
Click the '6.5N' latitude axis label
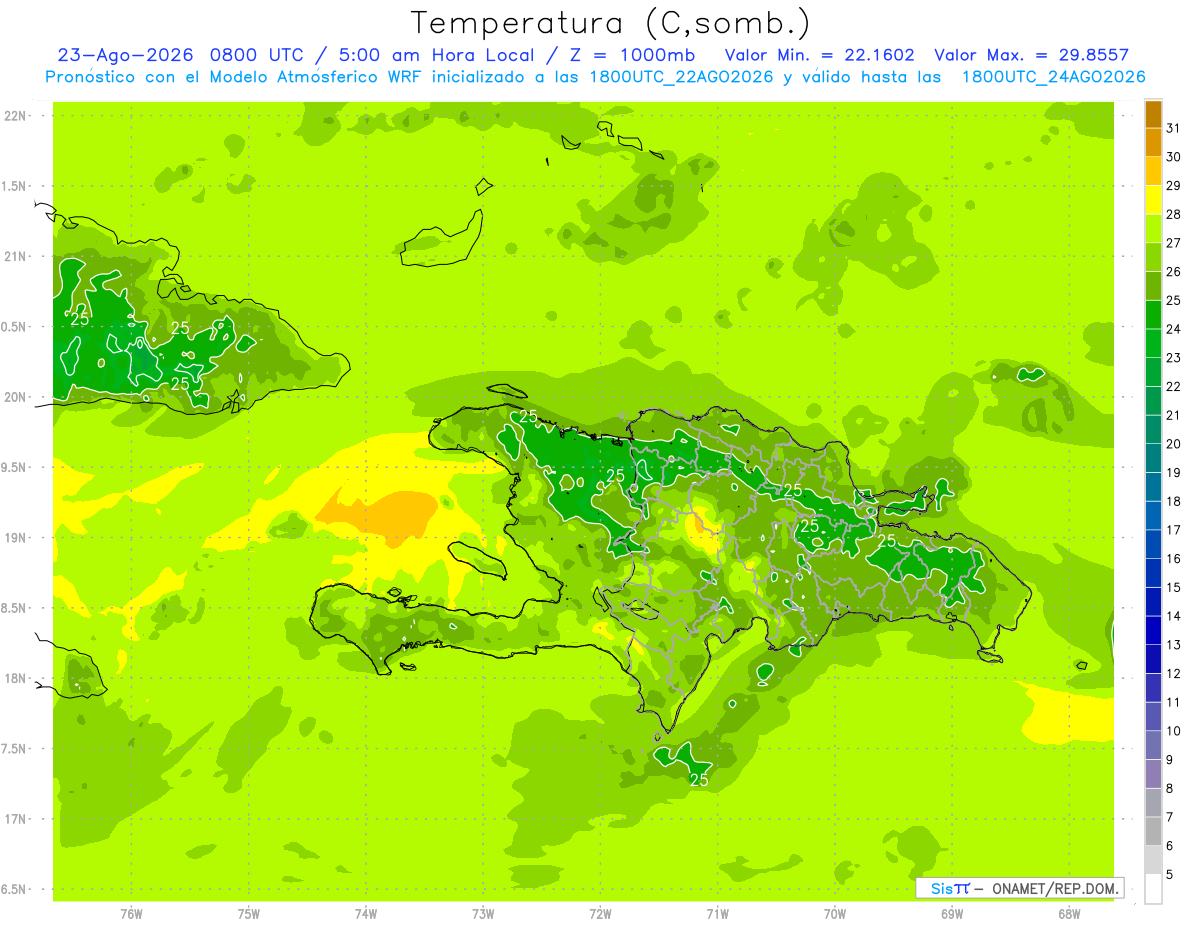coord(14,890)
